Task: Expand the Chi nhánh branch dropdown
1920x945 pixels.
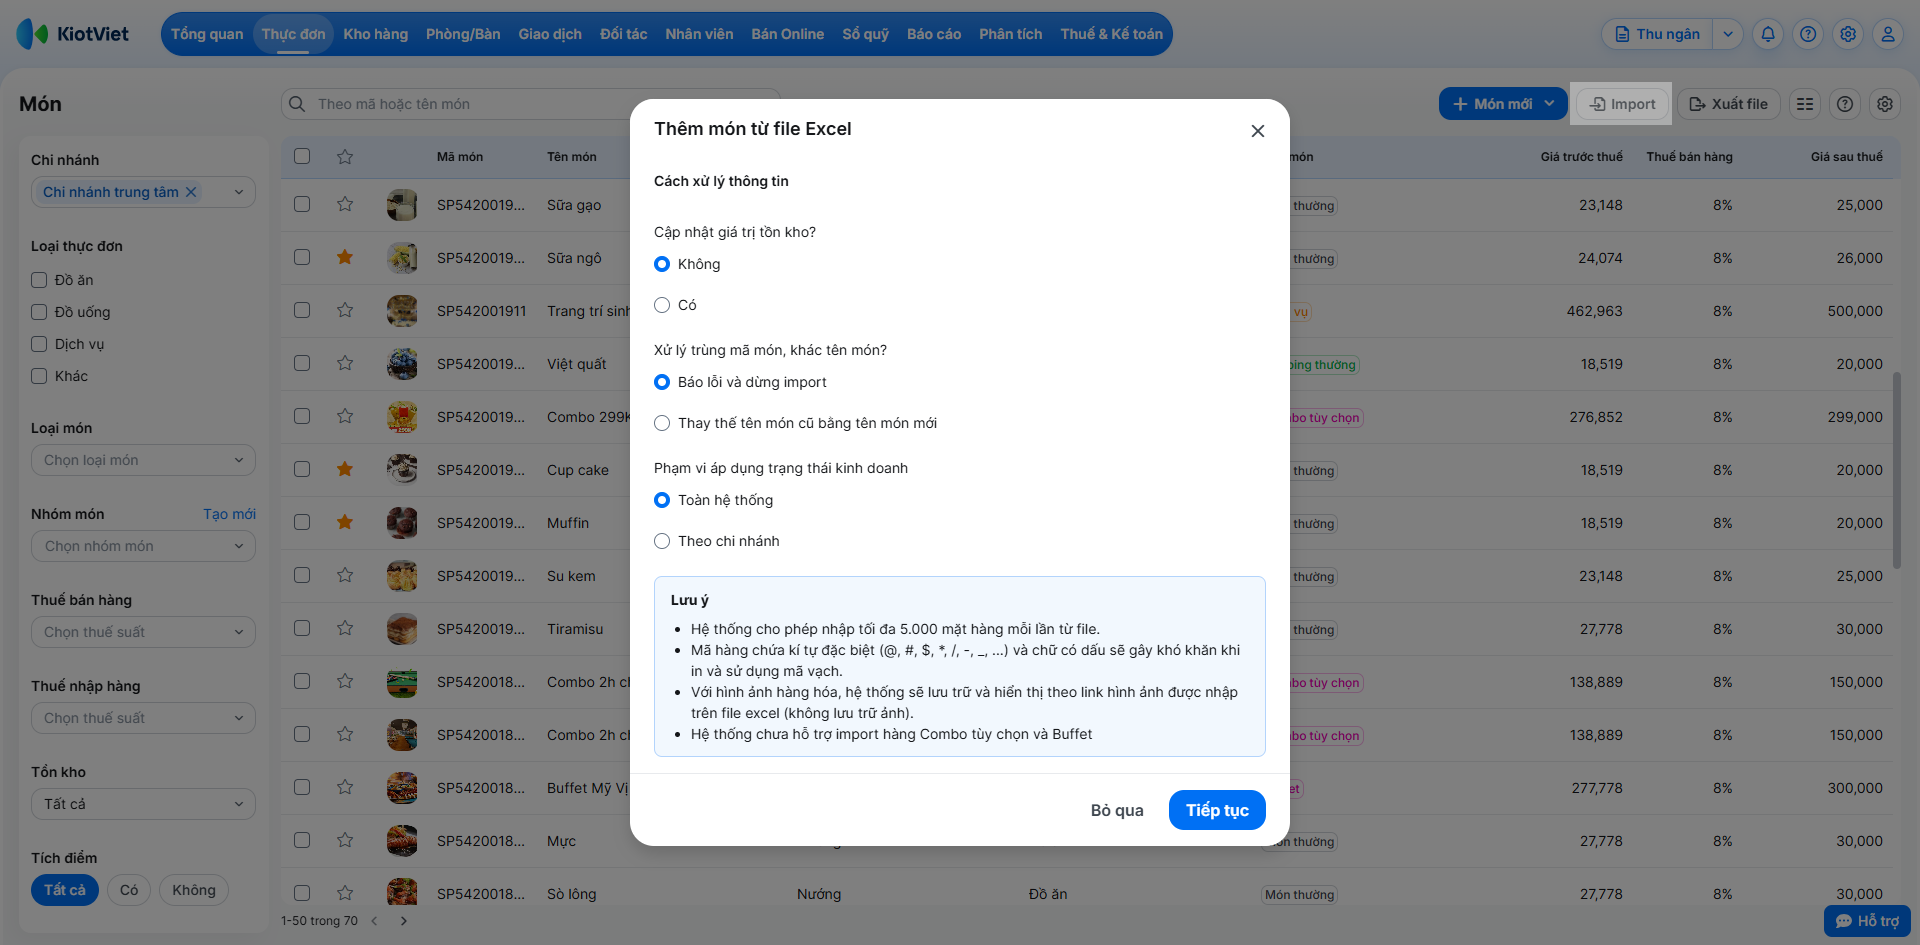Action: coord(239,192)
